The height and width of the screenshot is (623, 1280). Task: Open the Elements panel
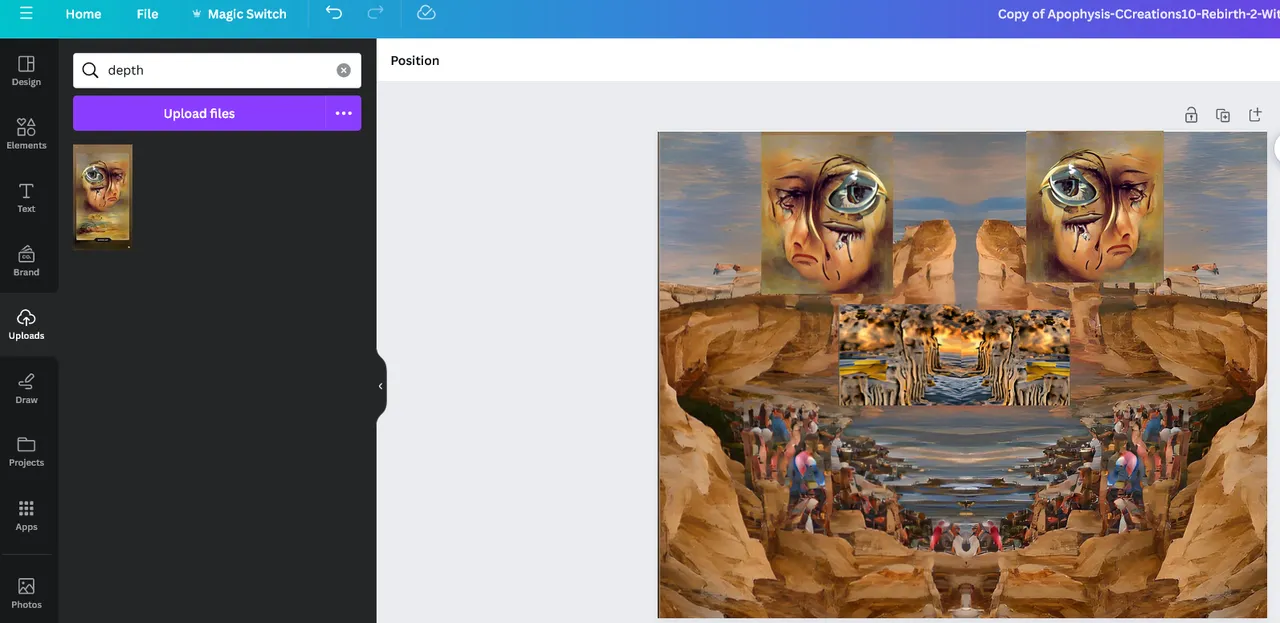[26, 134]
